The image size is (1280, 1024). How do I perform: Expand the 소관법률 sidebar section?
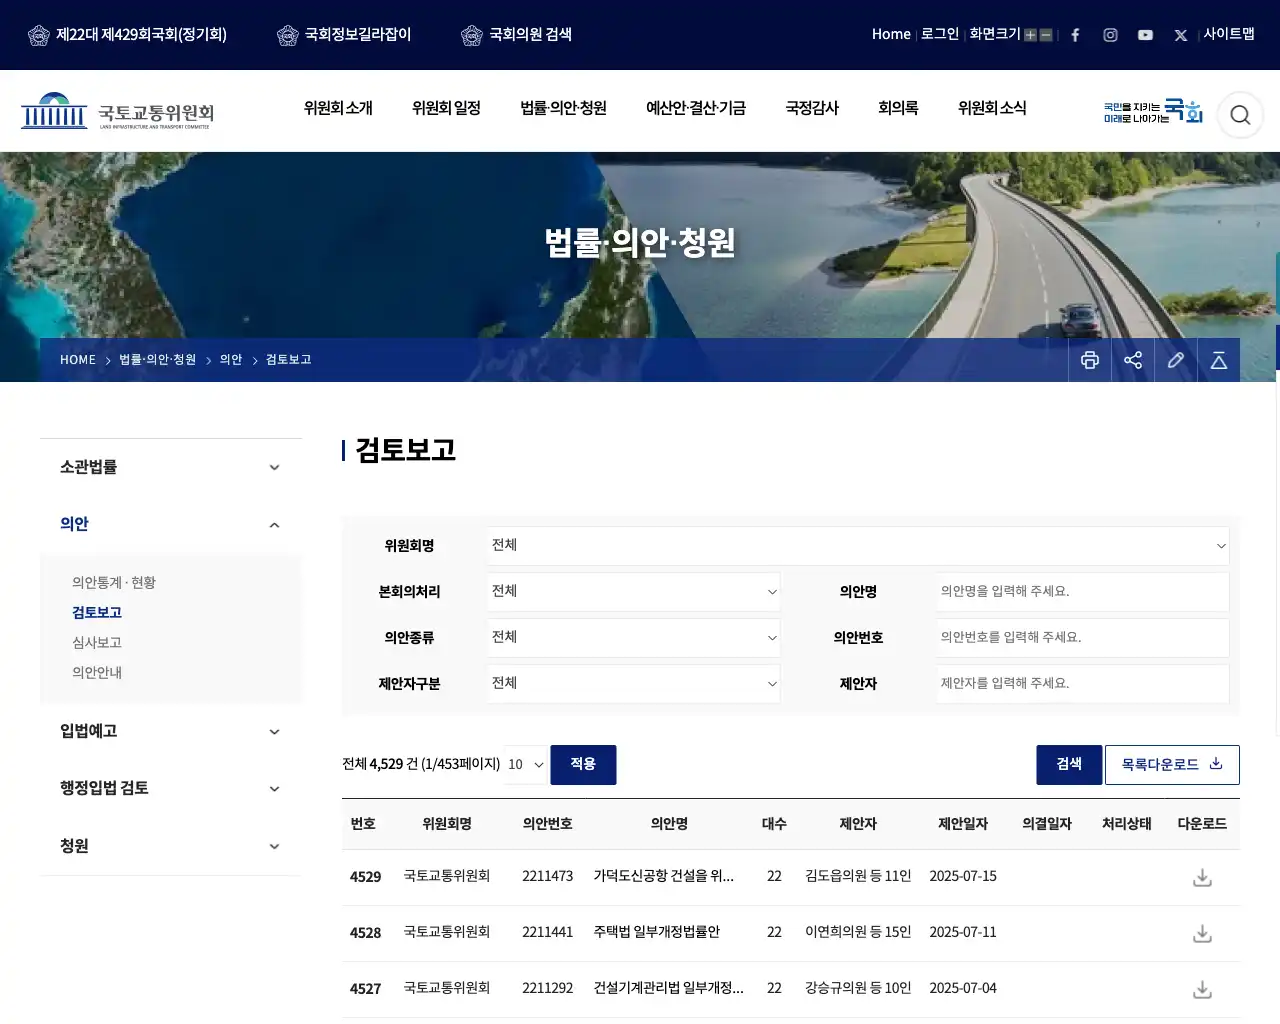coord(170,467)
